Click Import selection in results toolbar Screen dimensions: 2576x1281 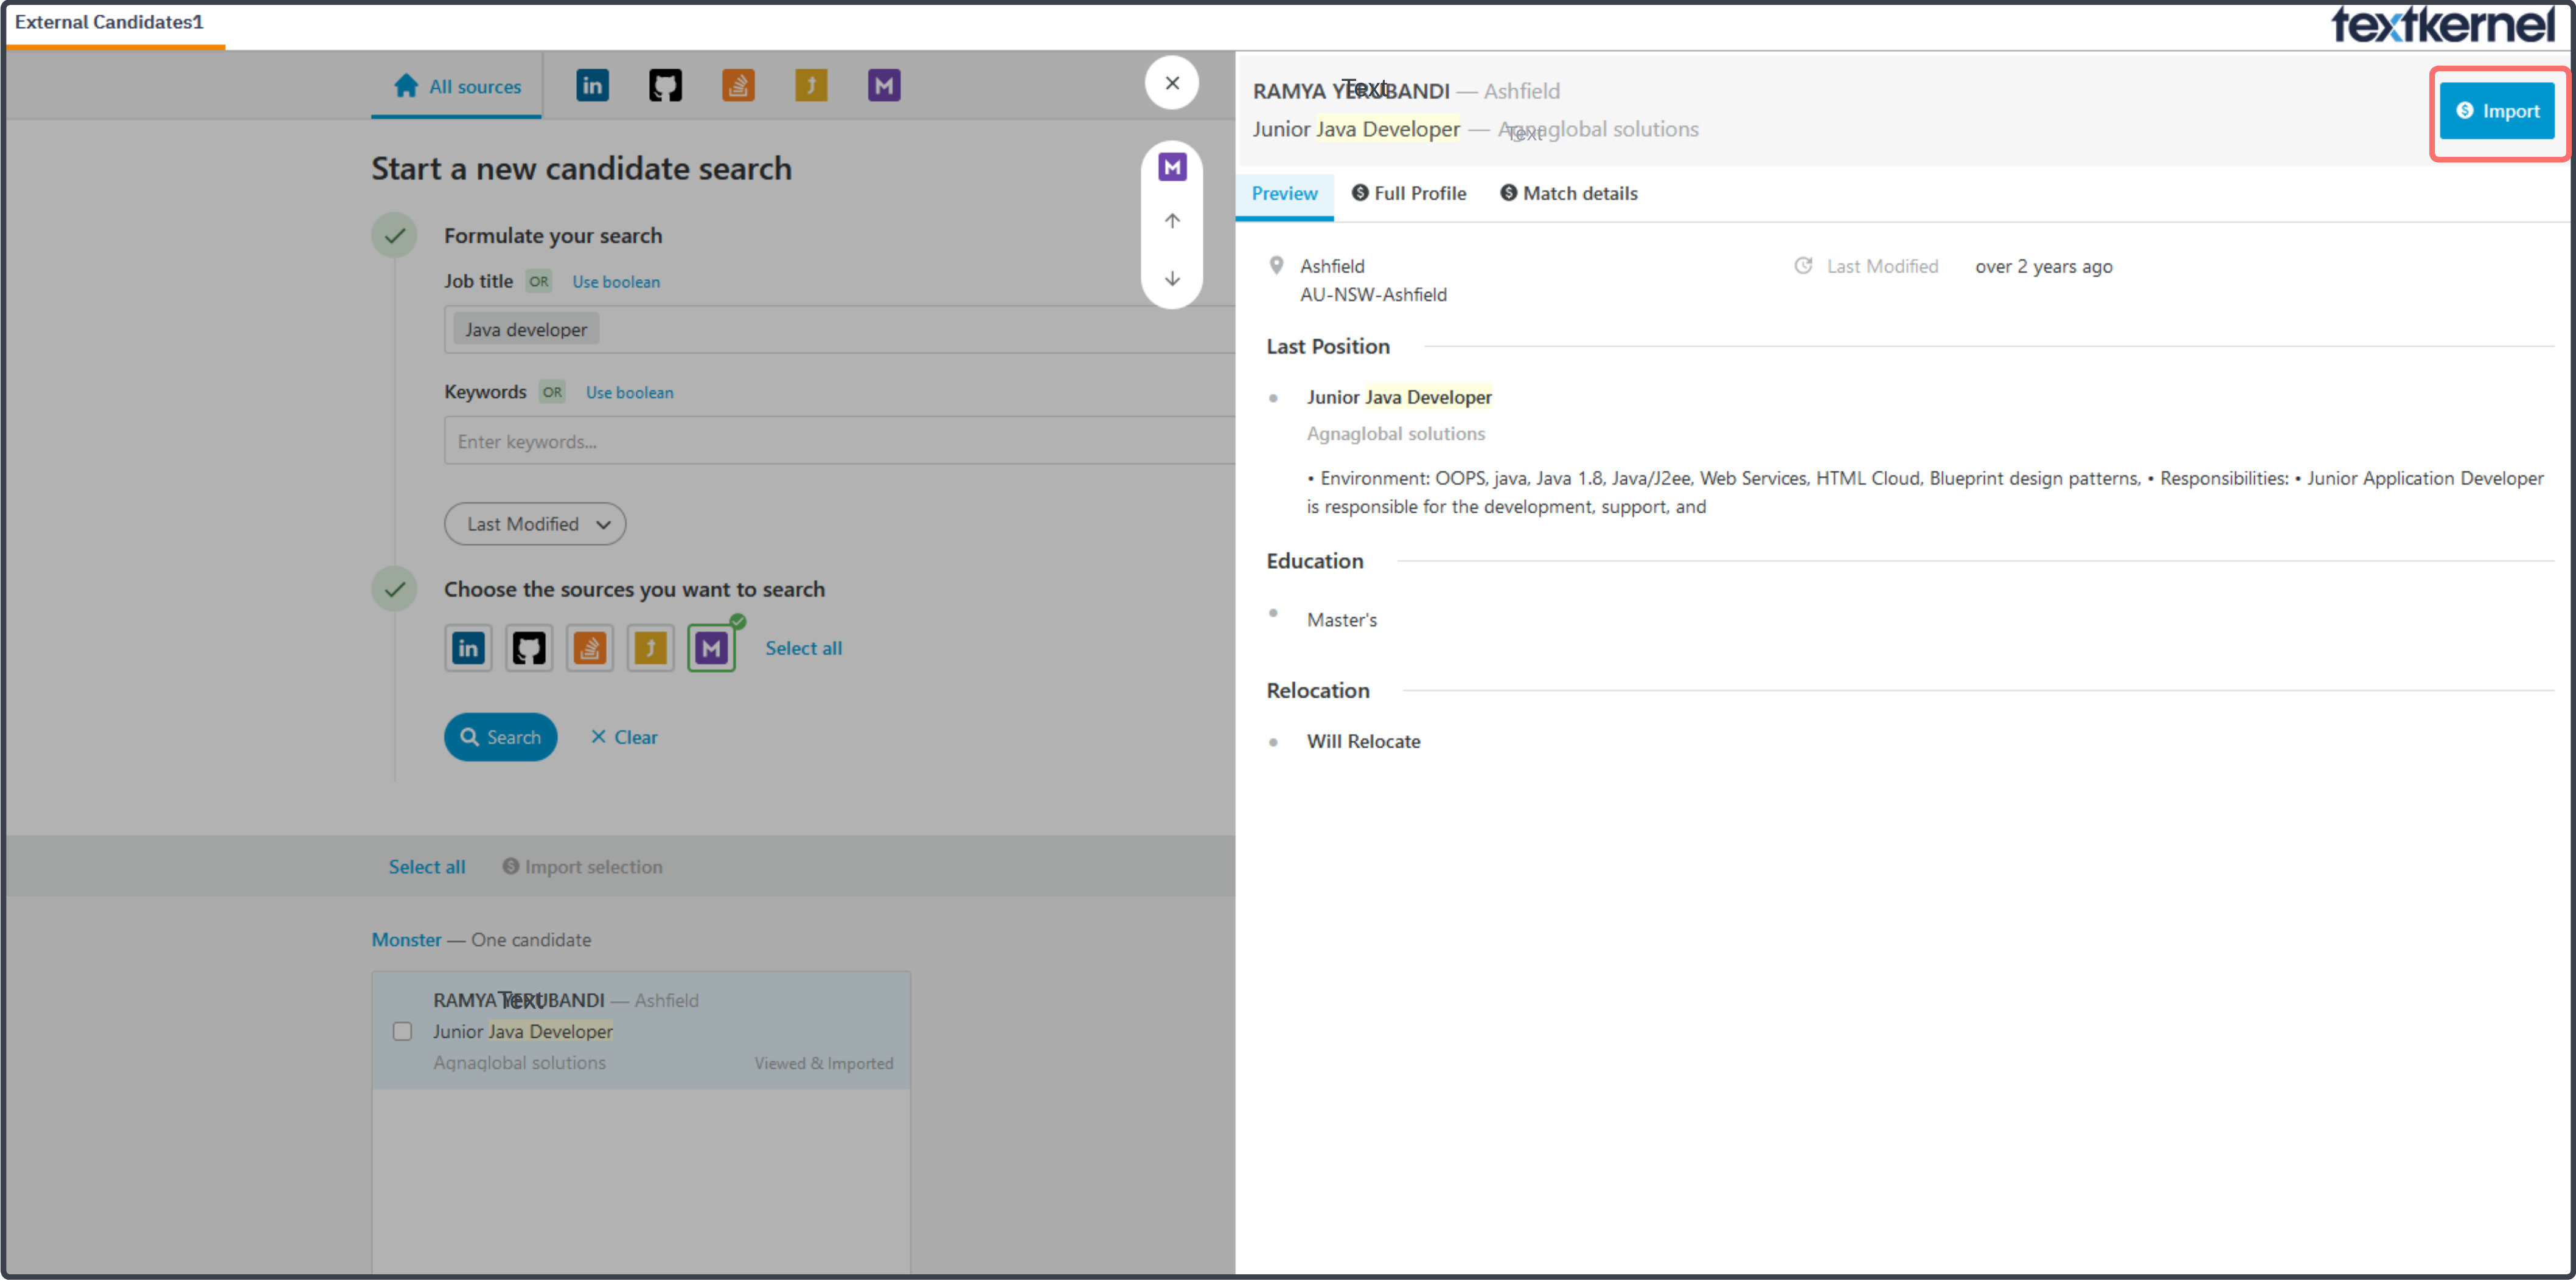[x=582, y=868]
